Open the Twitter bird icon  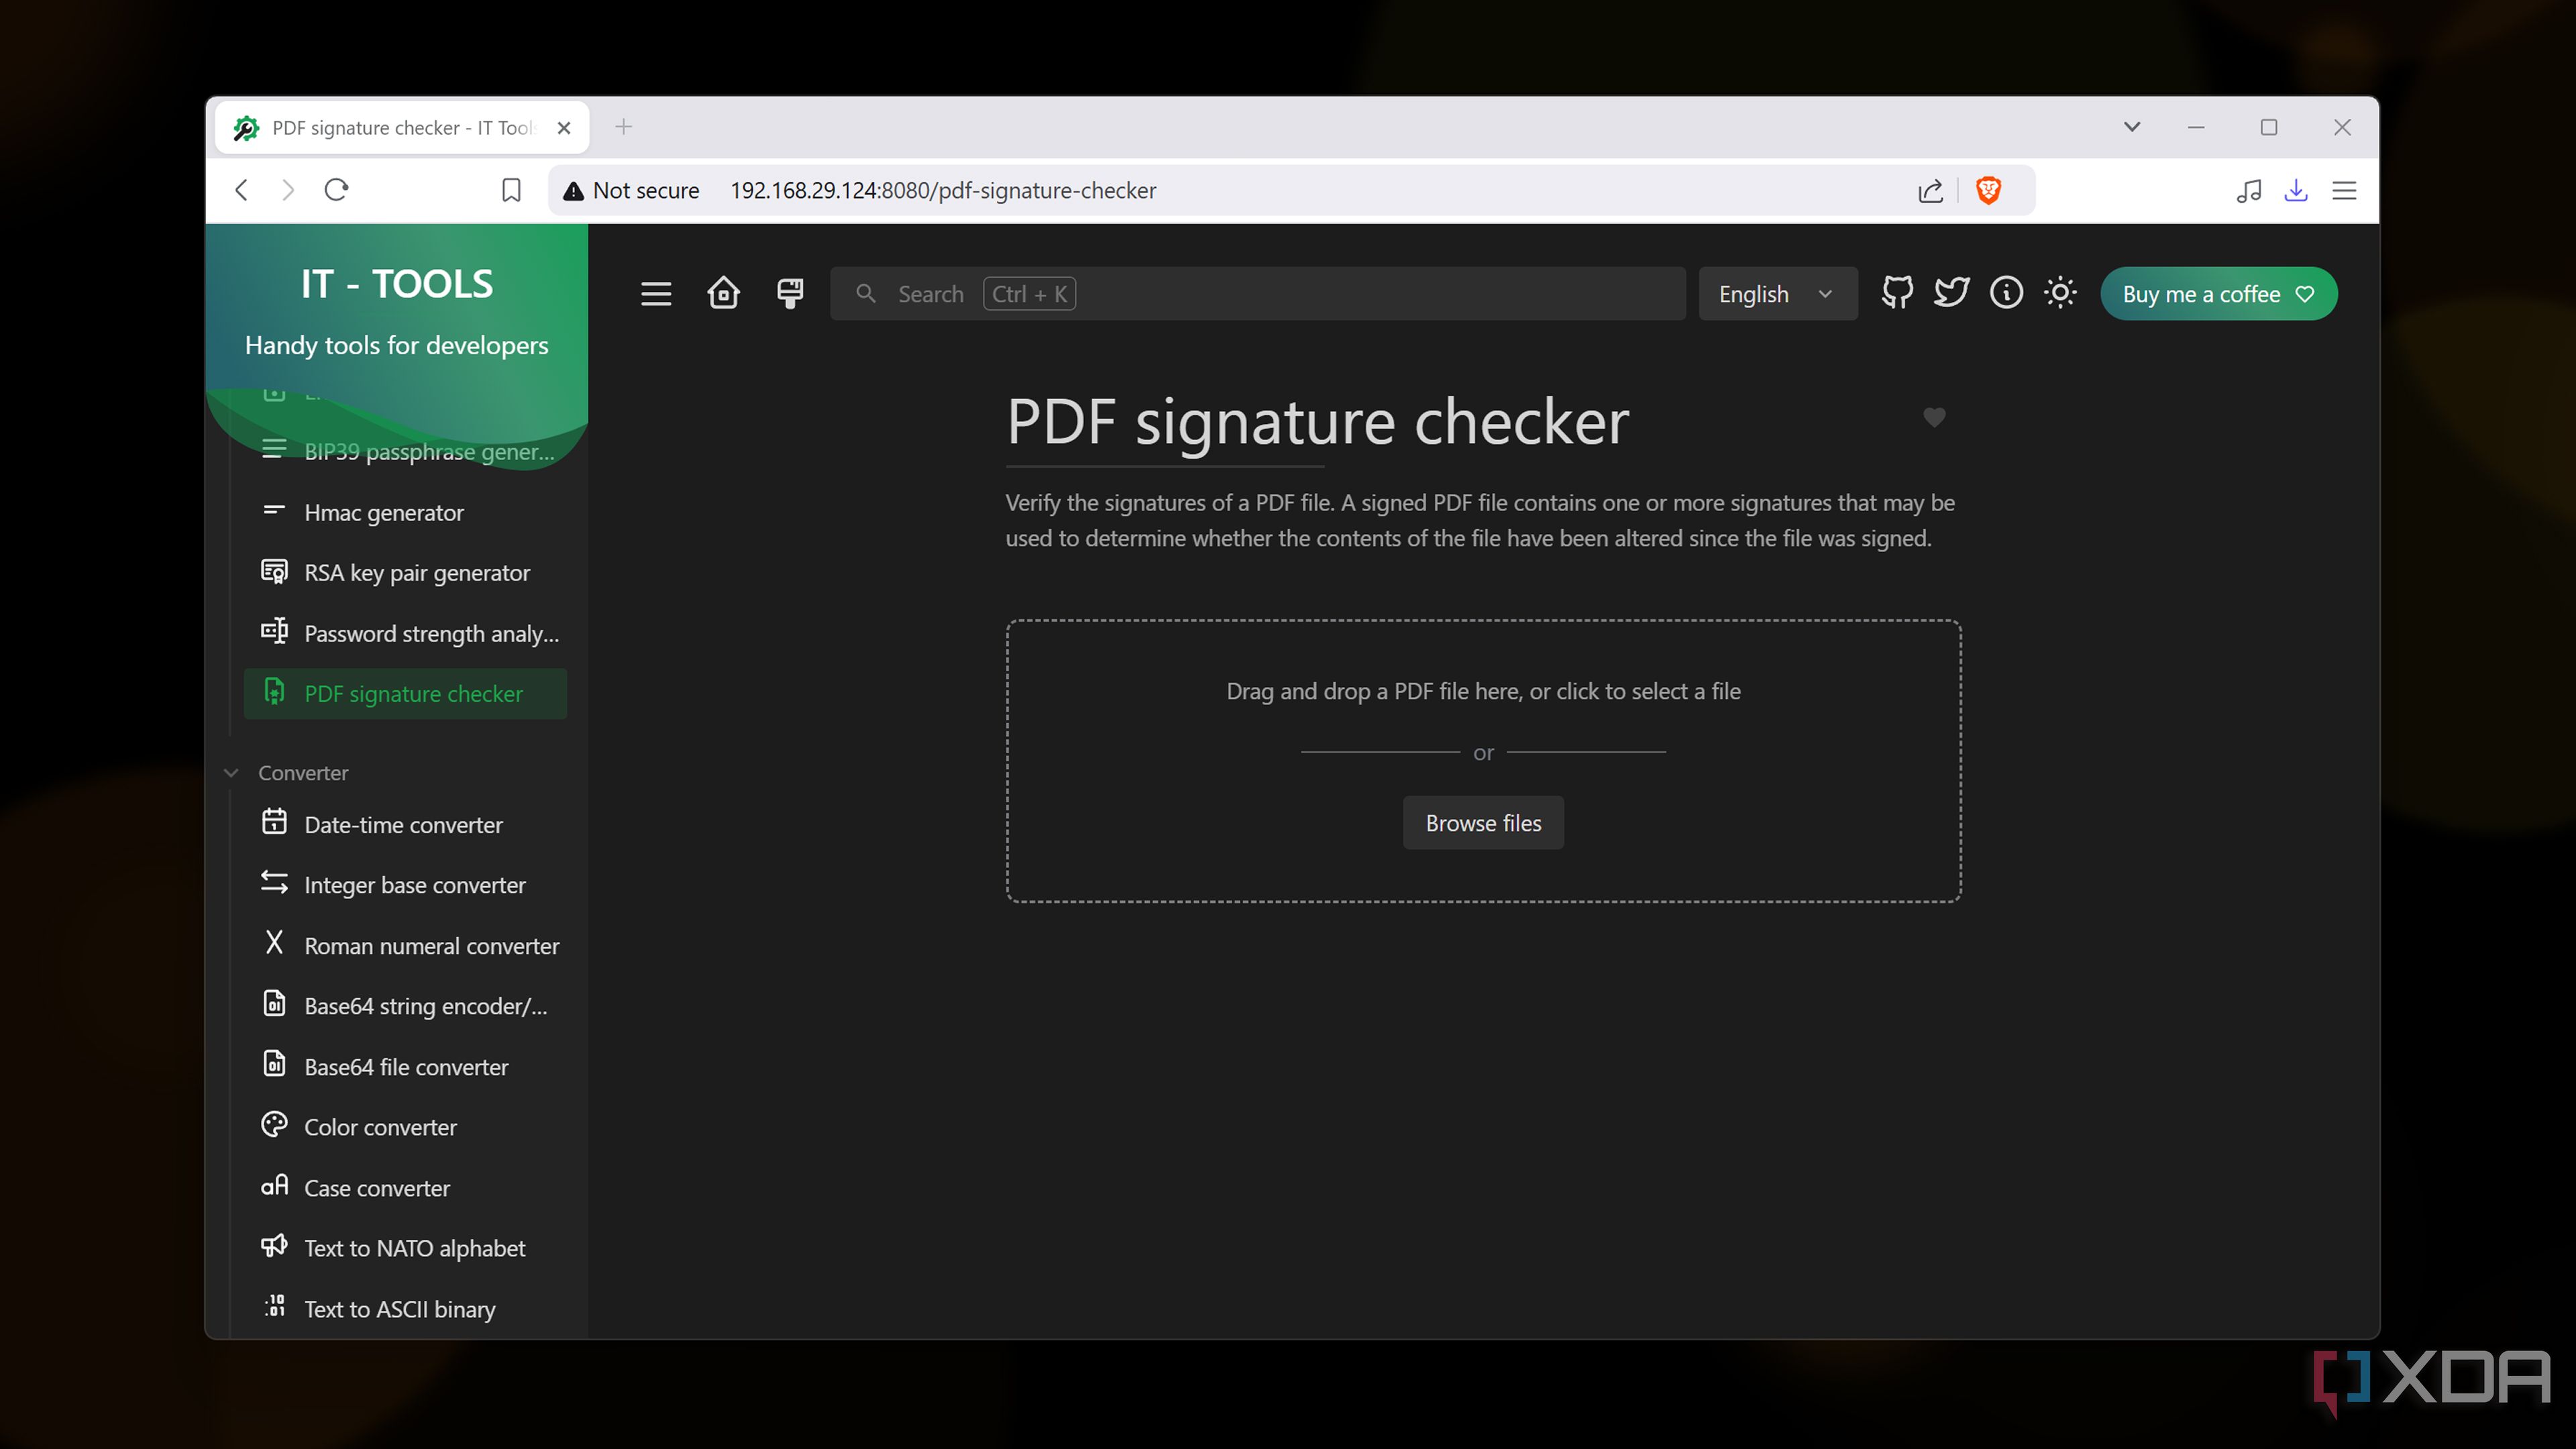click(x=1951, y=293)
